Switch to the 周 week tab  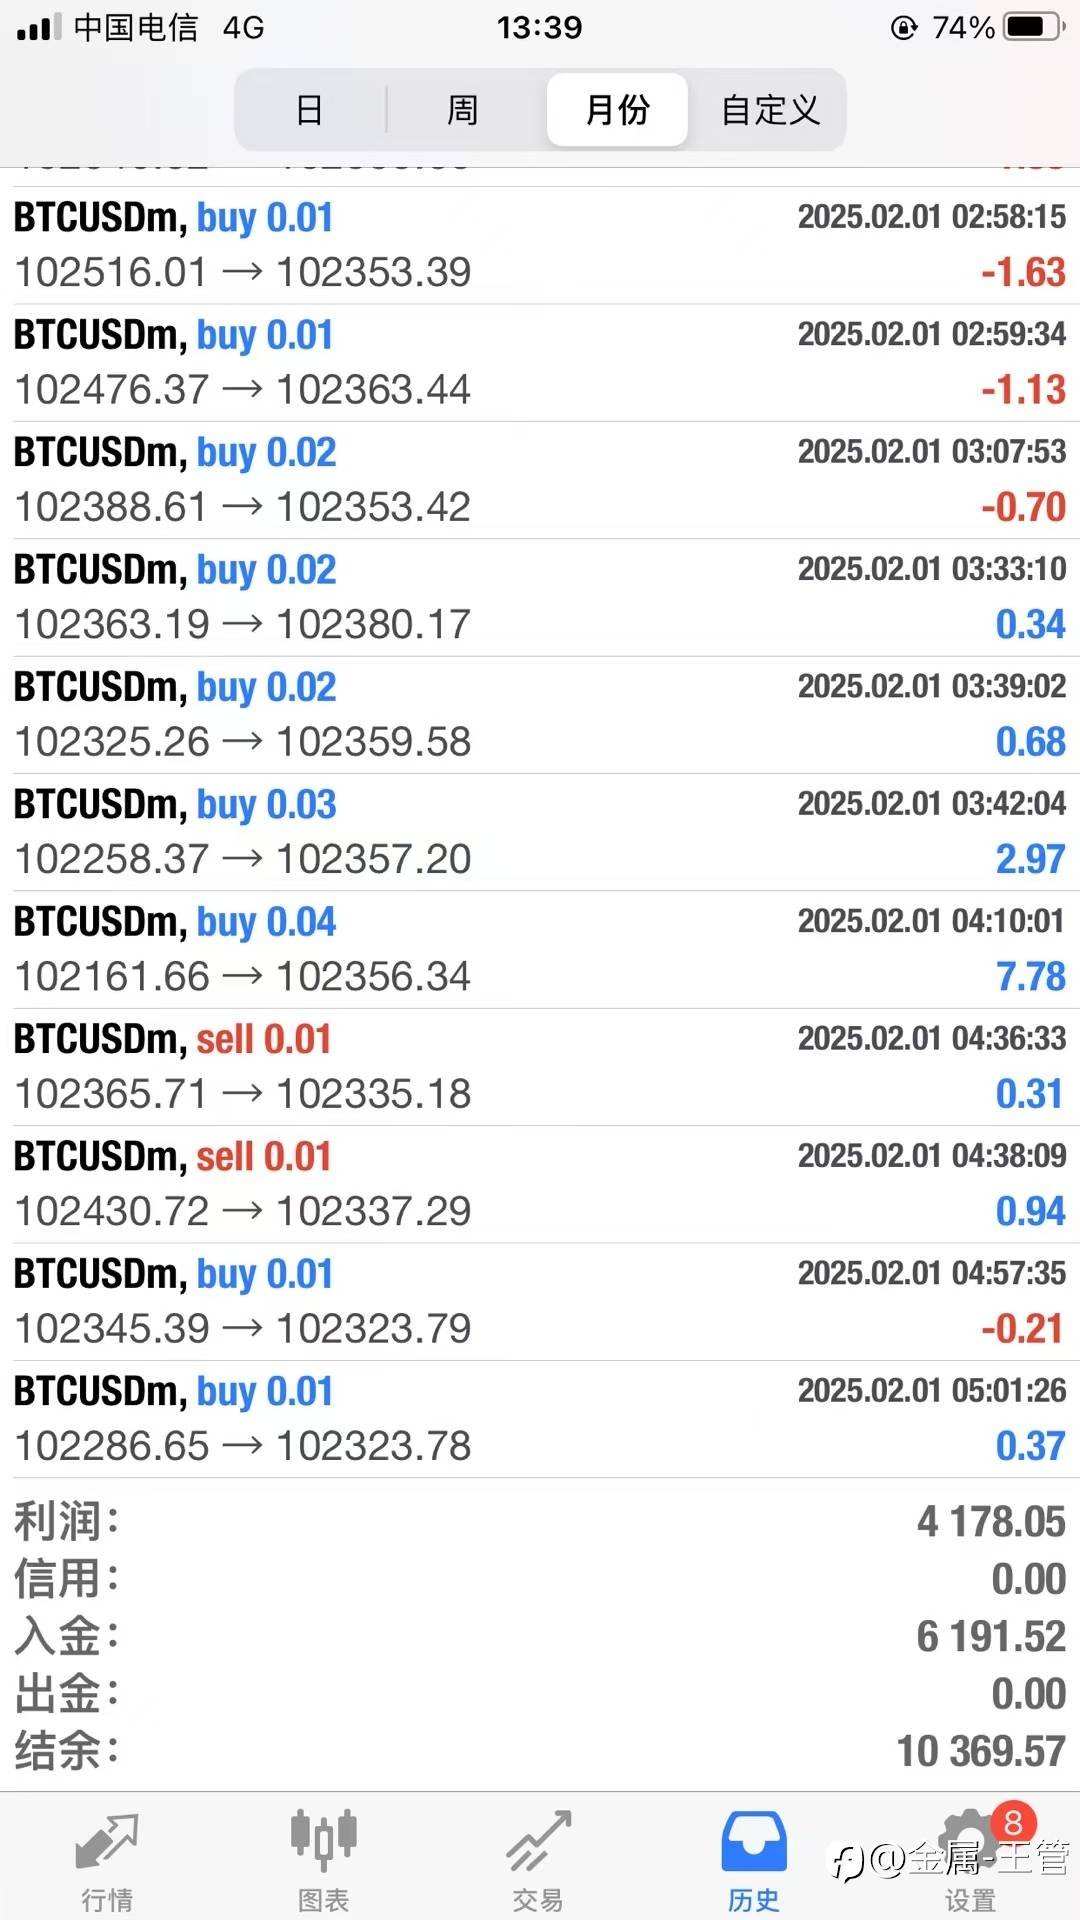pos(462,109)
